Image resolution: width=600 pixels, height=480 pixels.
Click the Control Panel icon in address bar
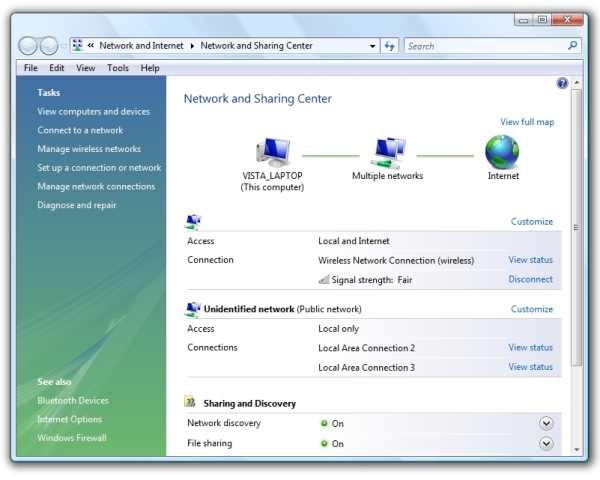(x=77, y=46)
